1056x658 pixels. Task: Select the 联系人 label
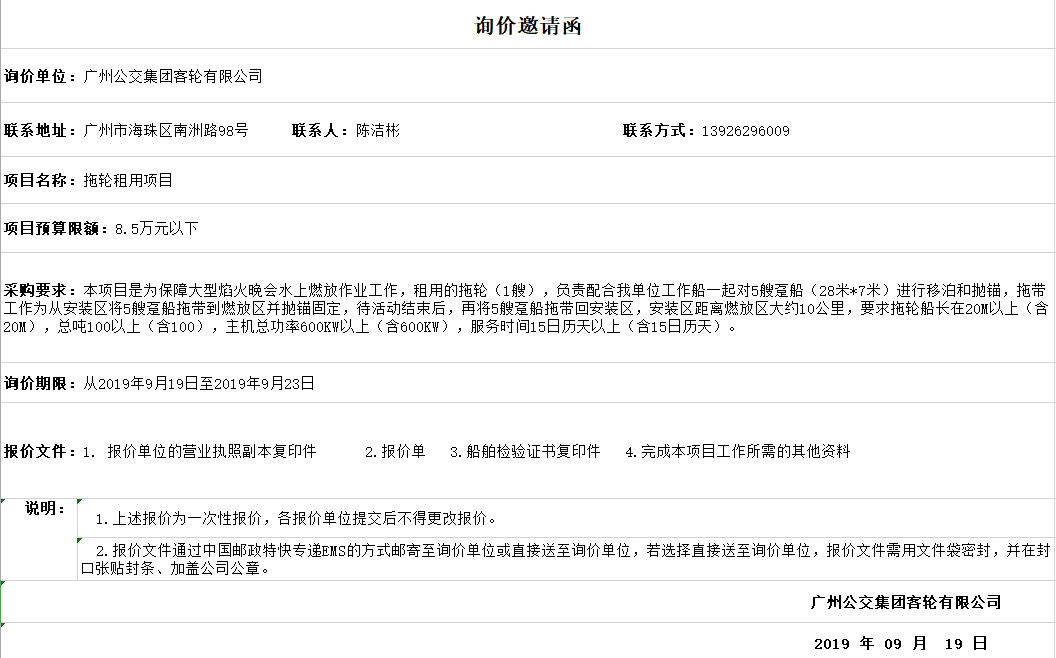pyautogui.click(x=320, y=130)
